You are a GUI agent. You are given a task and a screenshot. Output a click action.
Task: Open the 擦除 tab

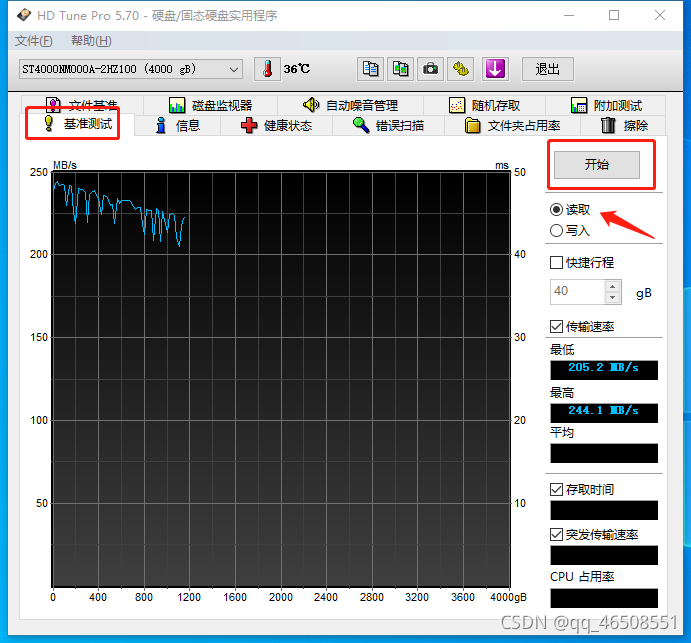tap(624, 126)
